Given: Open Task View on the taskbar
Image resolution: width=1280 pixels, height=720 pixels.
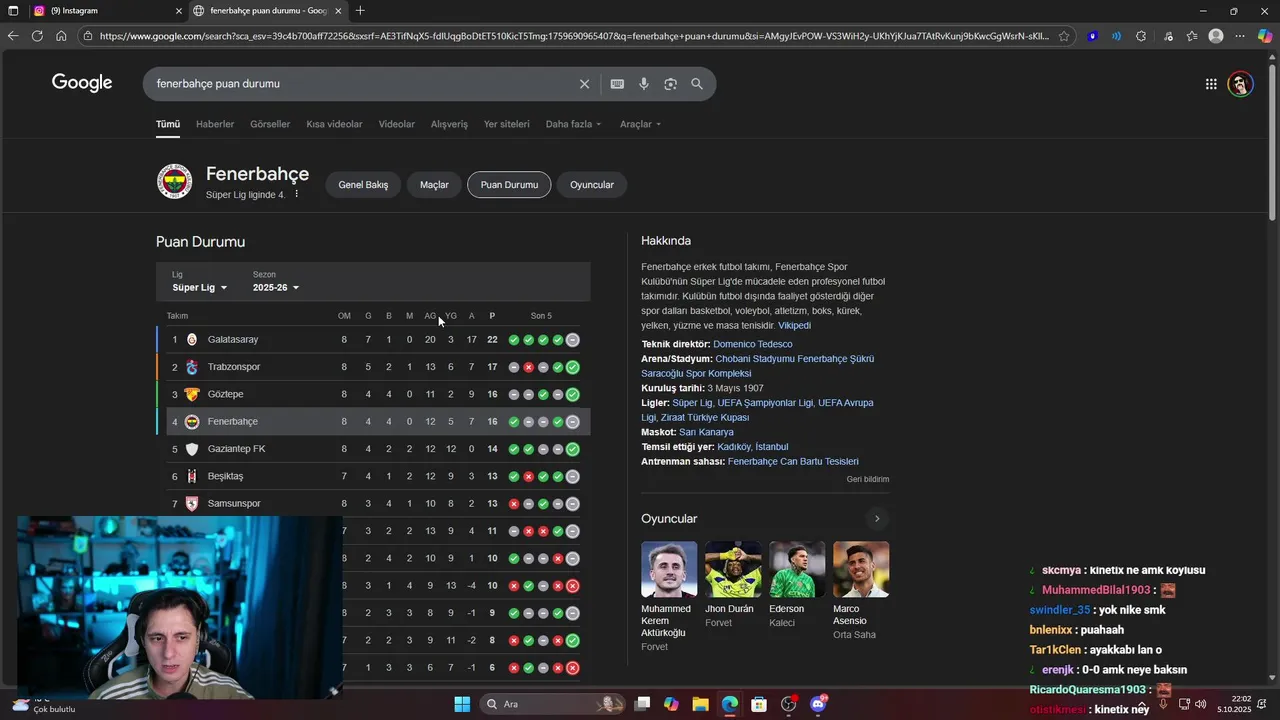Looking at the screenshot, I should coord(642,704).
